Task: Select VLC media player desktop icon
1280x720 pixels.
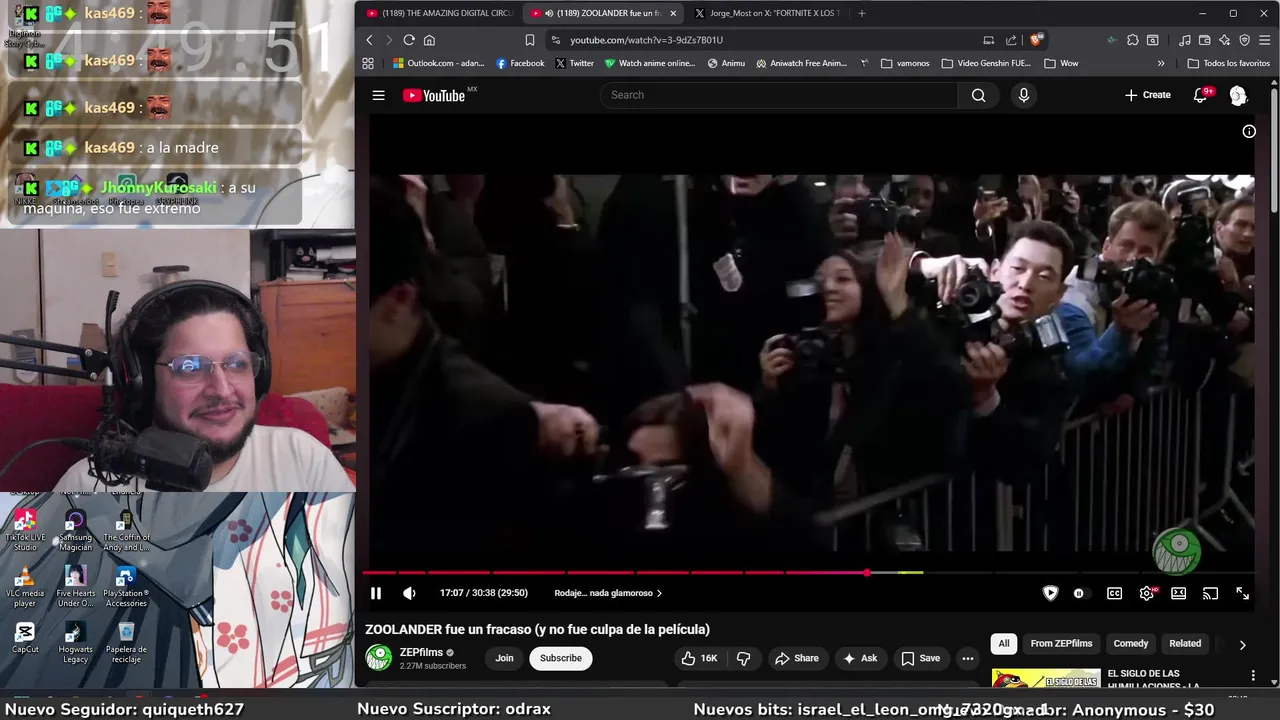Action: (25, 588)
